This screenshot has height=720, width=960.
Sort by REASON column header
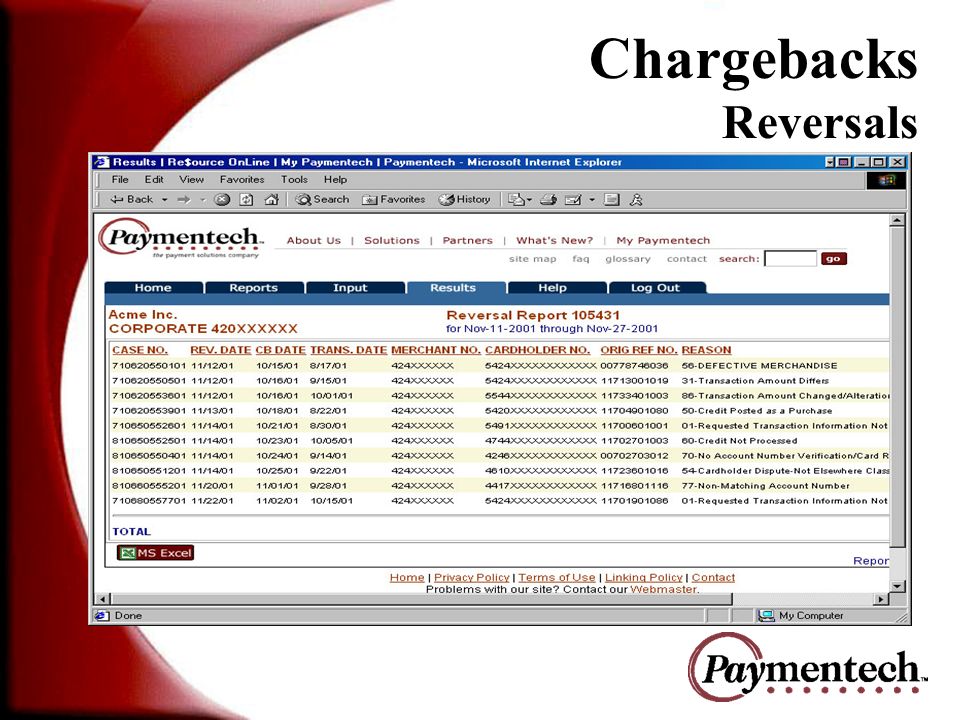(707, 350)
